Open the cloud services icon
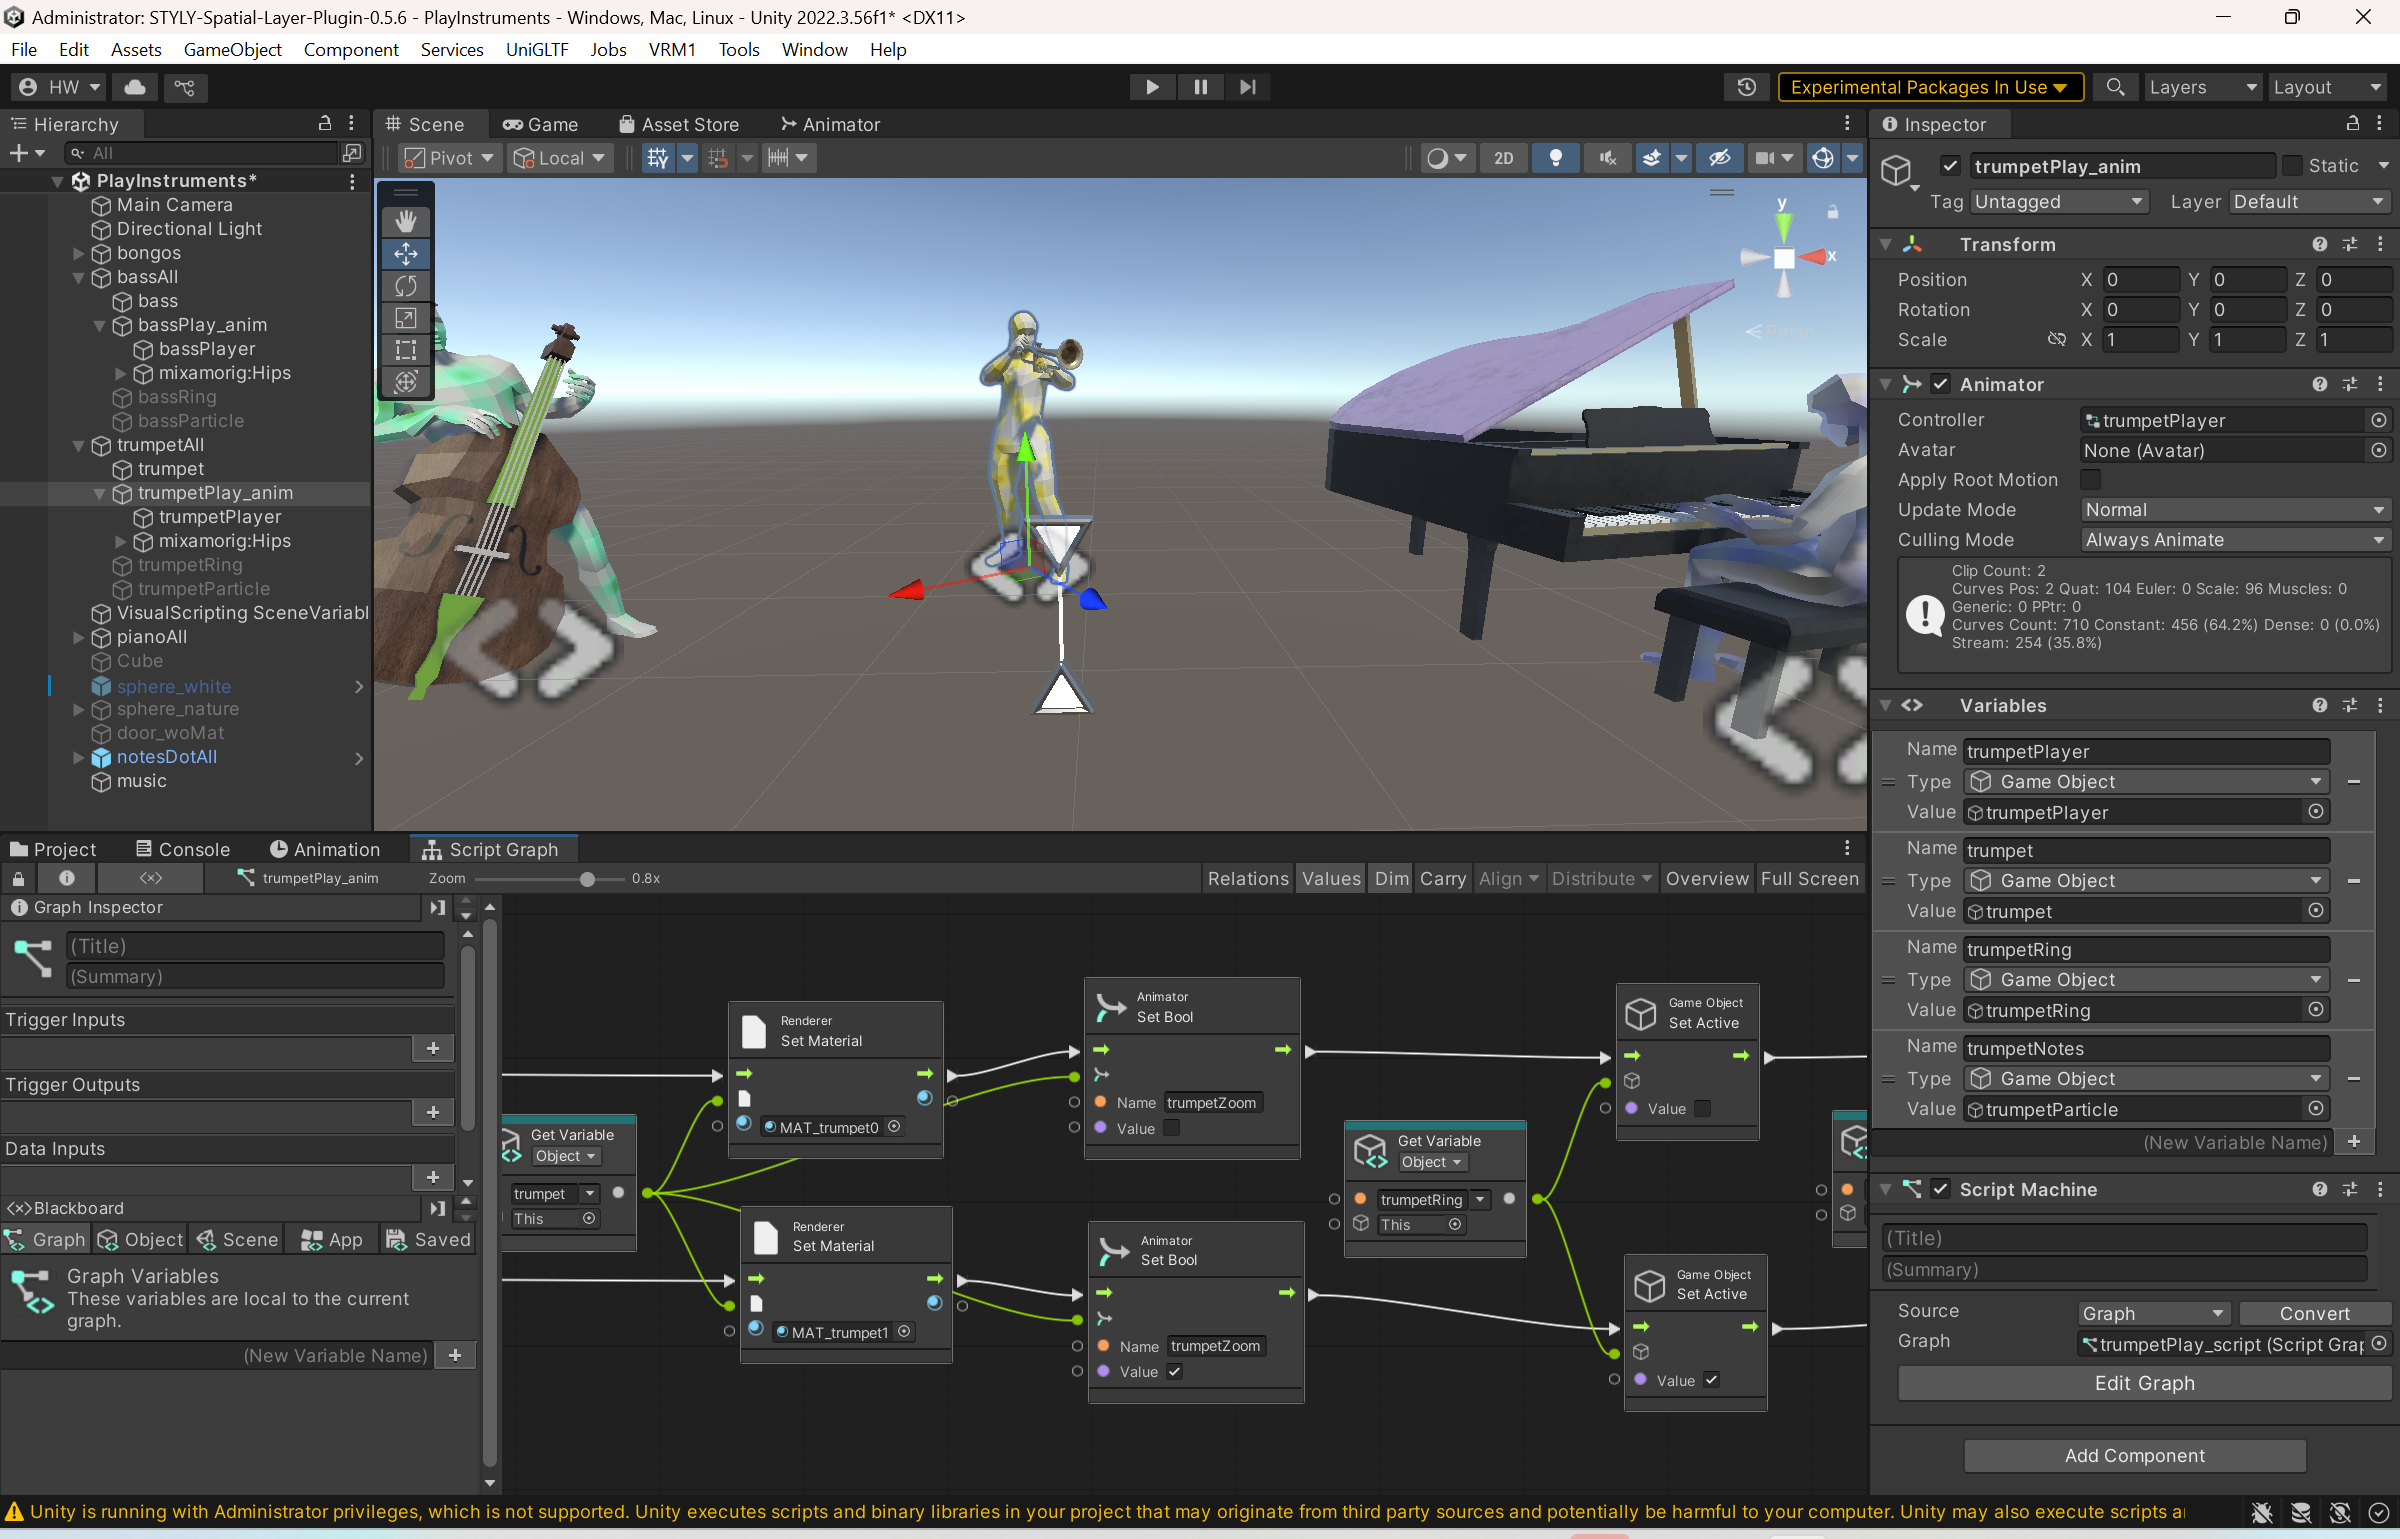 pos(134,87)
